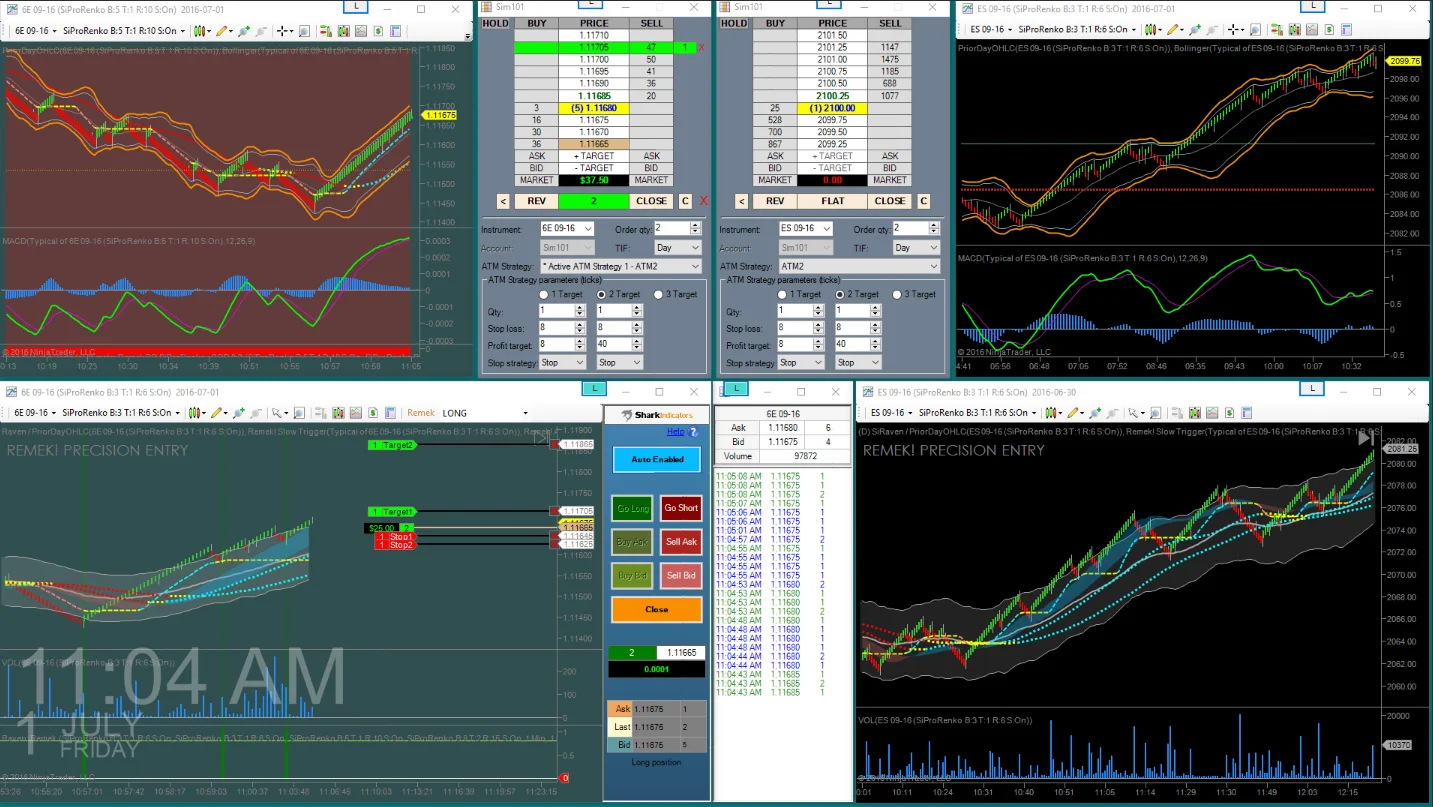Image resolution: width=1433 pixels, height=807 pixels.
Task: Click REV button in ES SuperDOM
Action: coord(774,201)
